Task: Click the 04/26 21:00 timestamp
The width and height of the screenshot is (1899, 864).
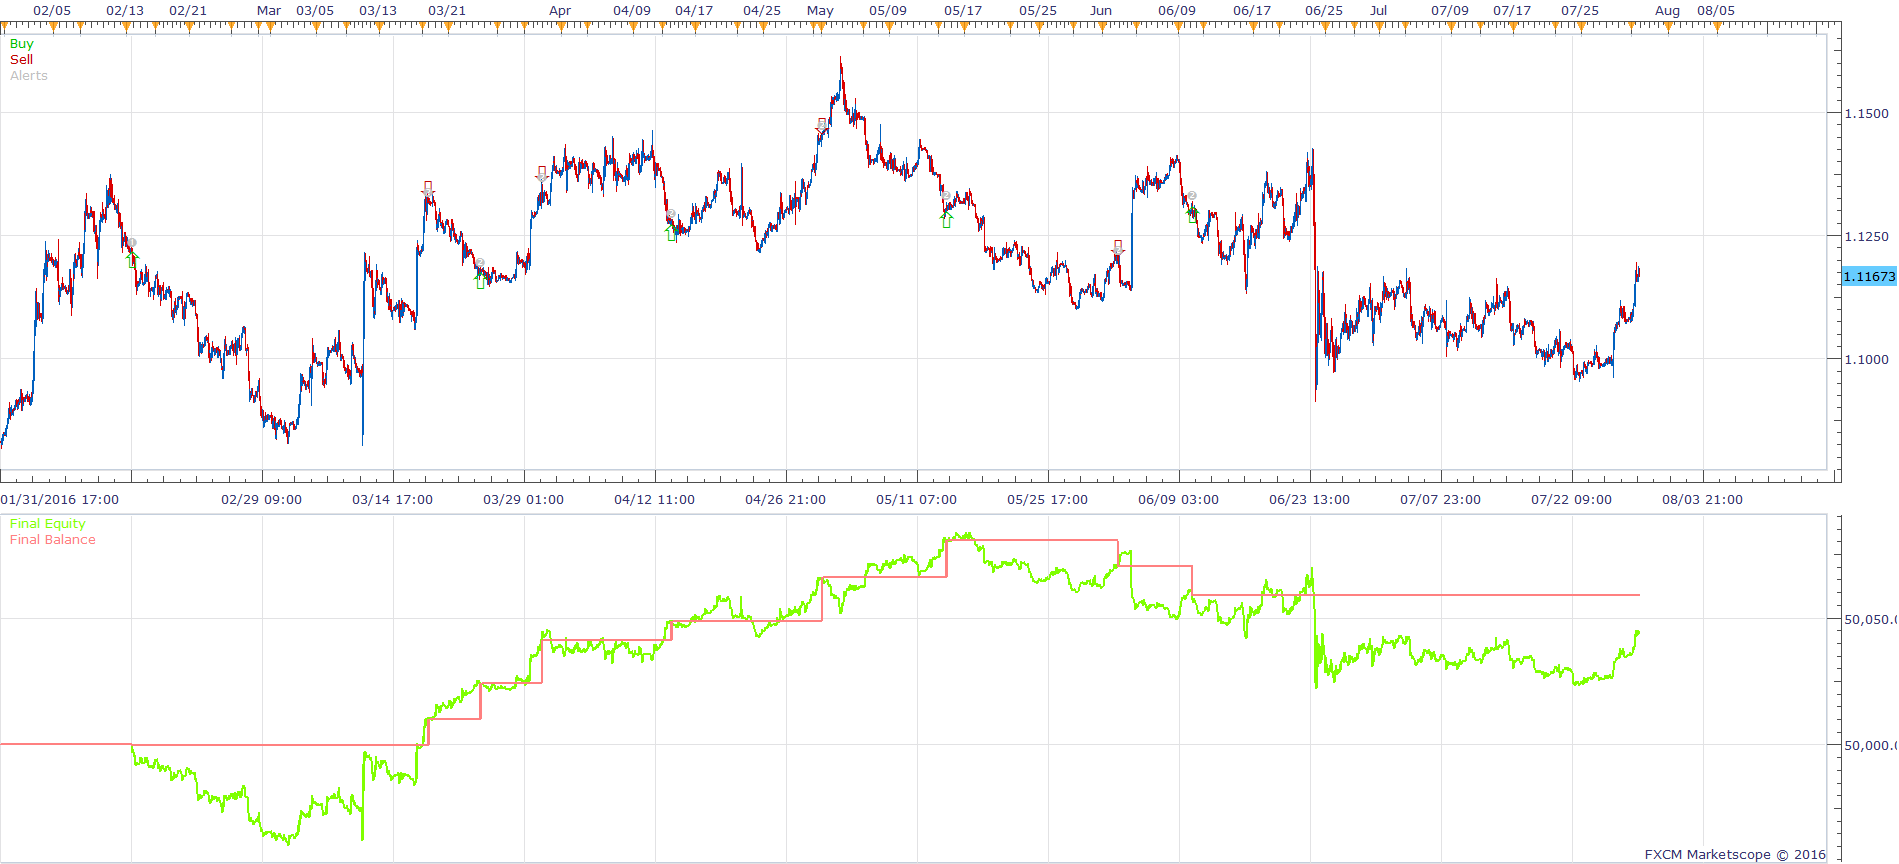Action: click(x=785, y=499)
